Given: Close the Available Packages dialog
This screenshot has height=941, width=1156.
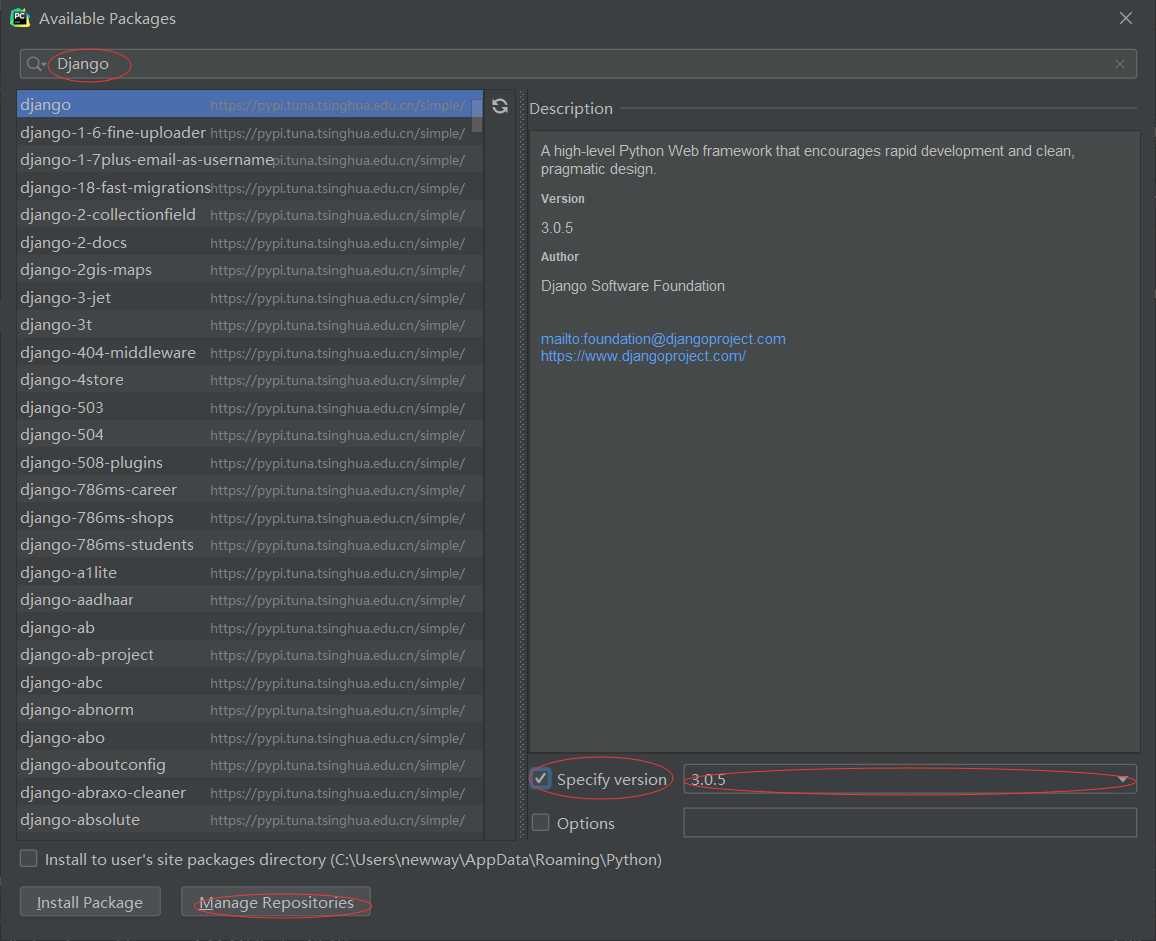Looking at the screenshot, I should click(x=1126, y=18).
